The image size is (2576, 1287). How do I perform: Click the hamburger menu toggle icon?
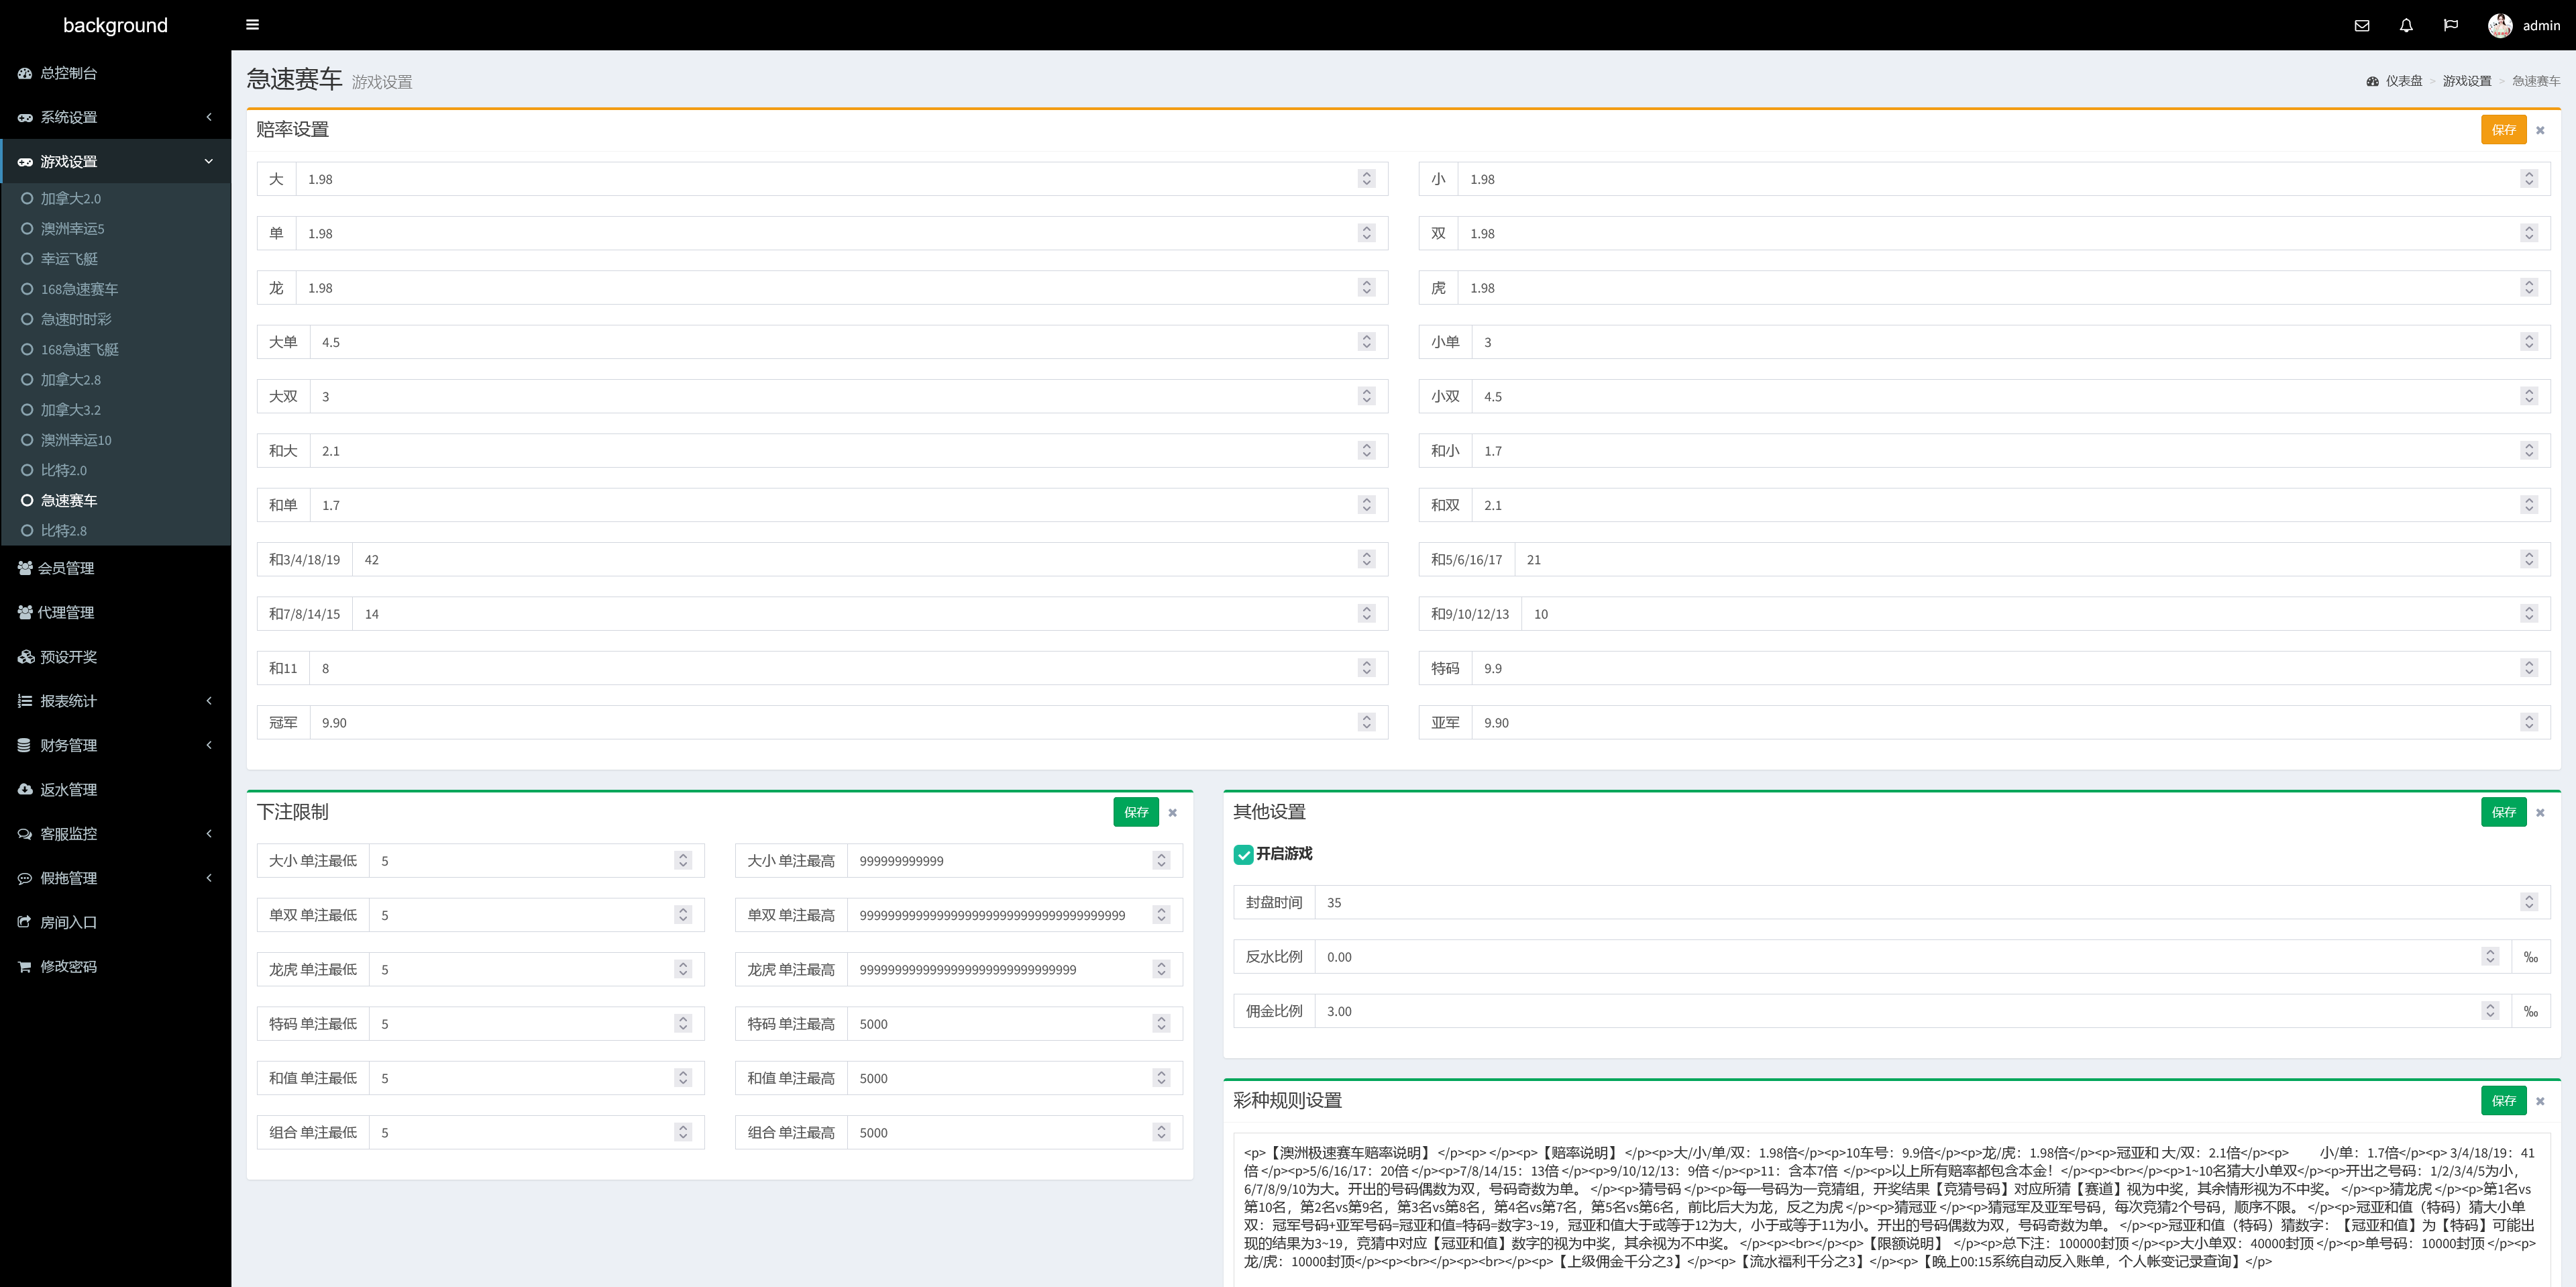pyautogui.click(x=252, y=25)
